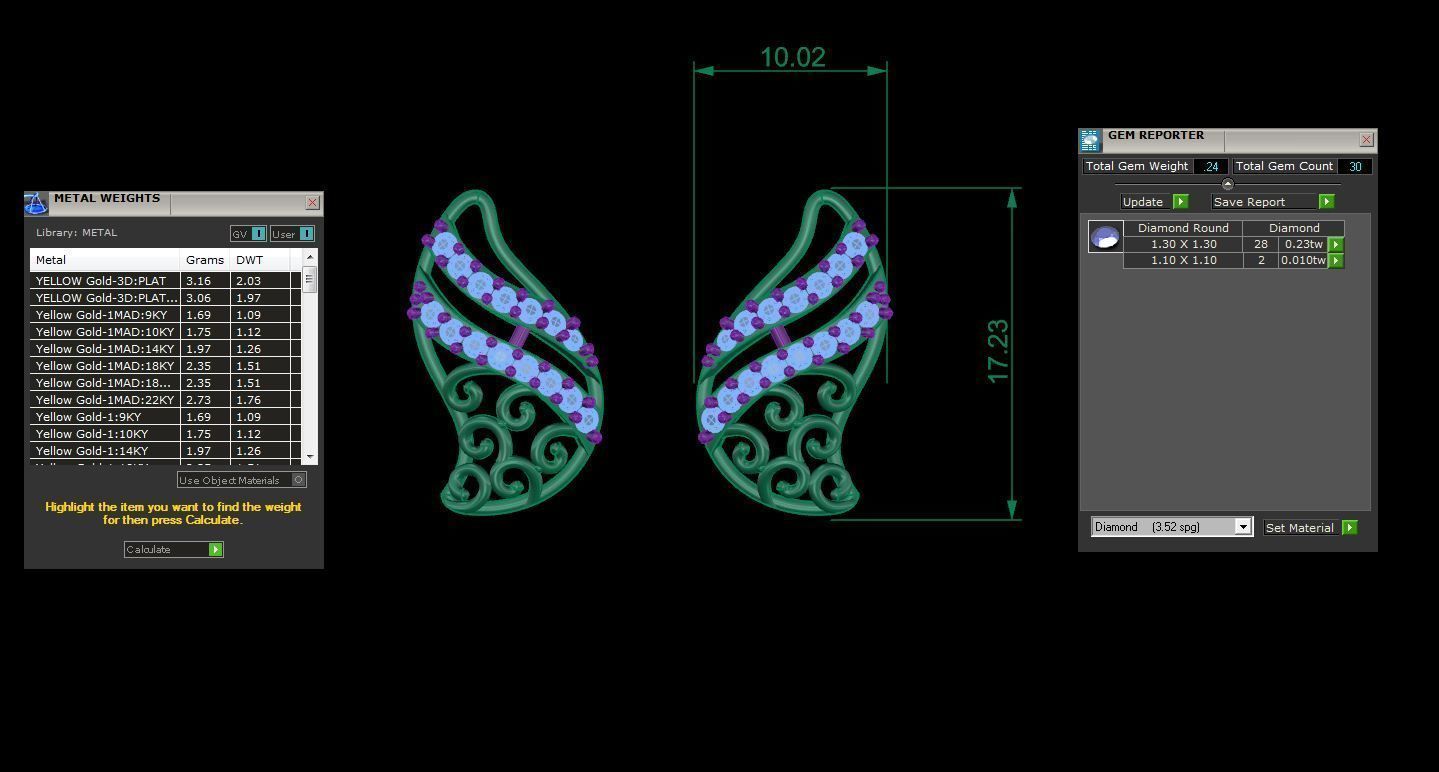Viewport: 1439px width, 772px height.
Task: Click the green arrow beside Set Material
Action: click(x=1349, y=527)
